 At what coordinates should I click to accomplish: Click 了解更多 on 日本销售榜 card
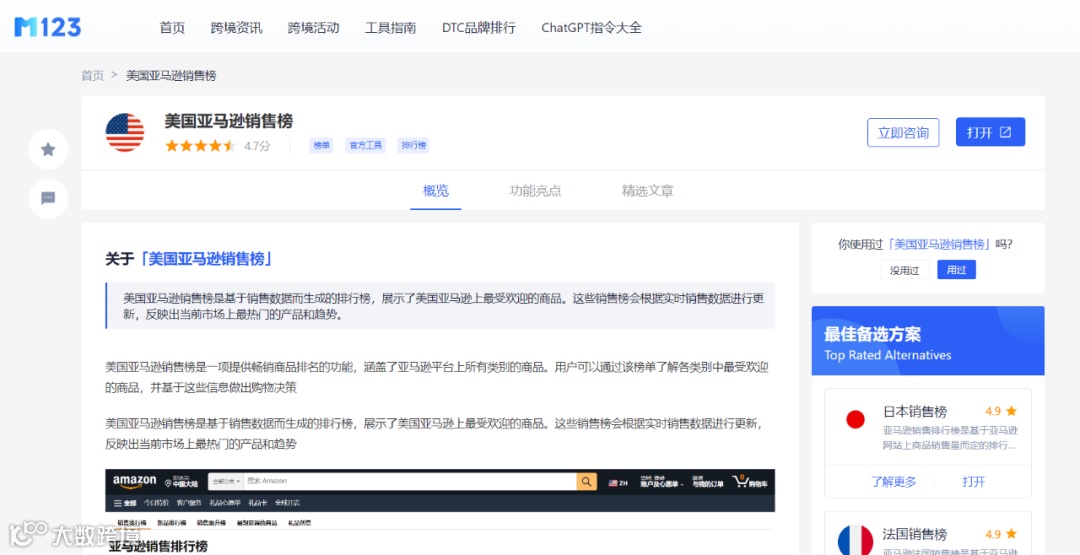[893, 482]
